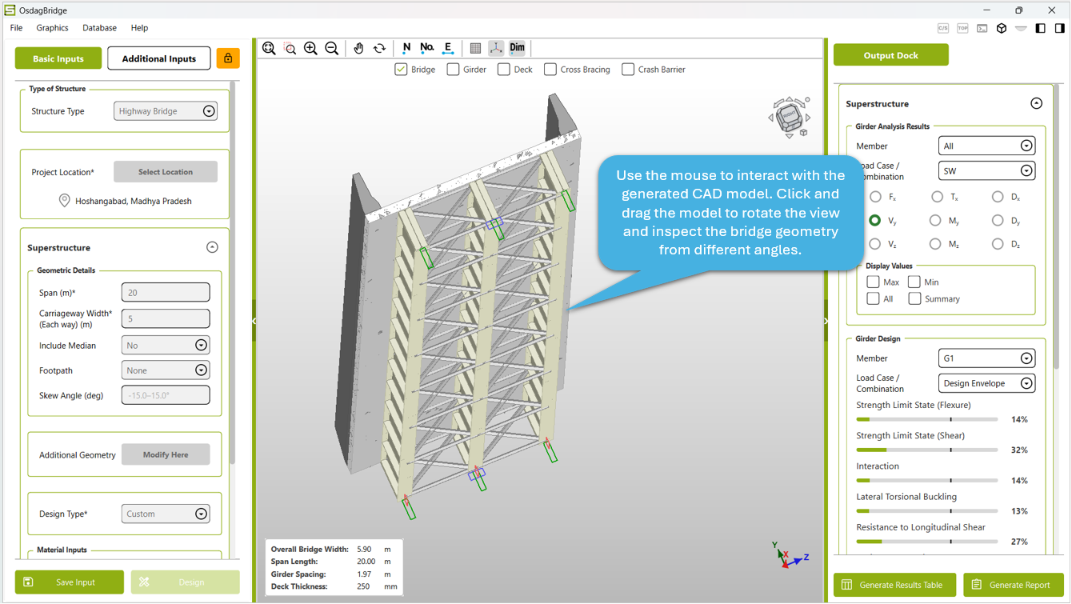The image size is (1071, 604).
Task: Activate the rotate view tool
Action: 380,48
